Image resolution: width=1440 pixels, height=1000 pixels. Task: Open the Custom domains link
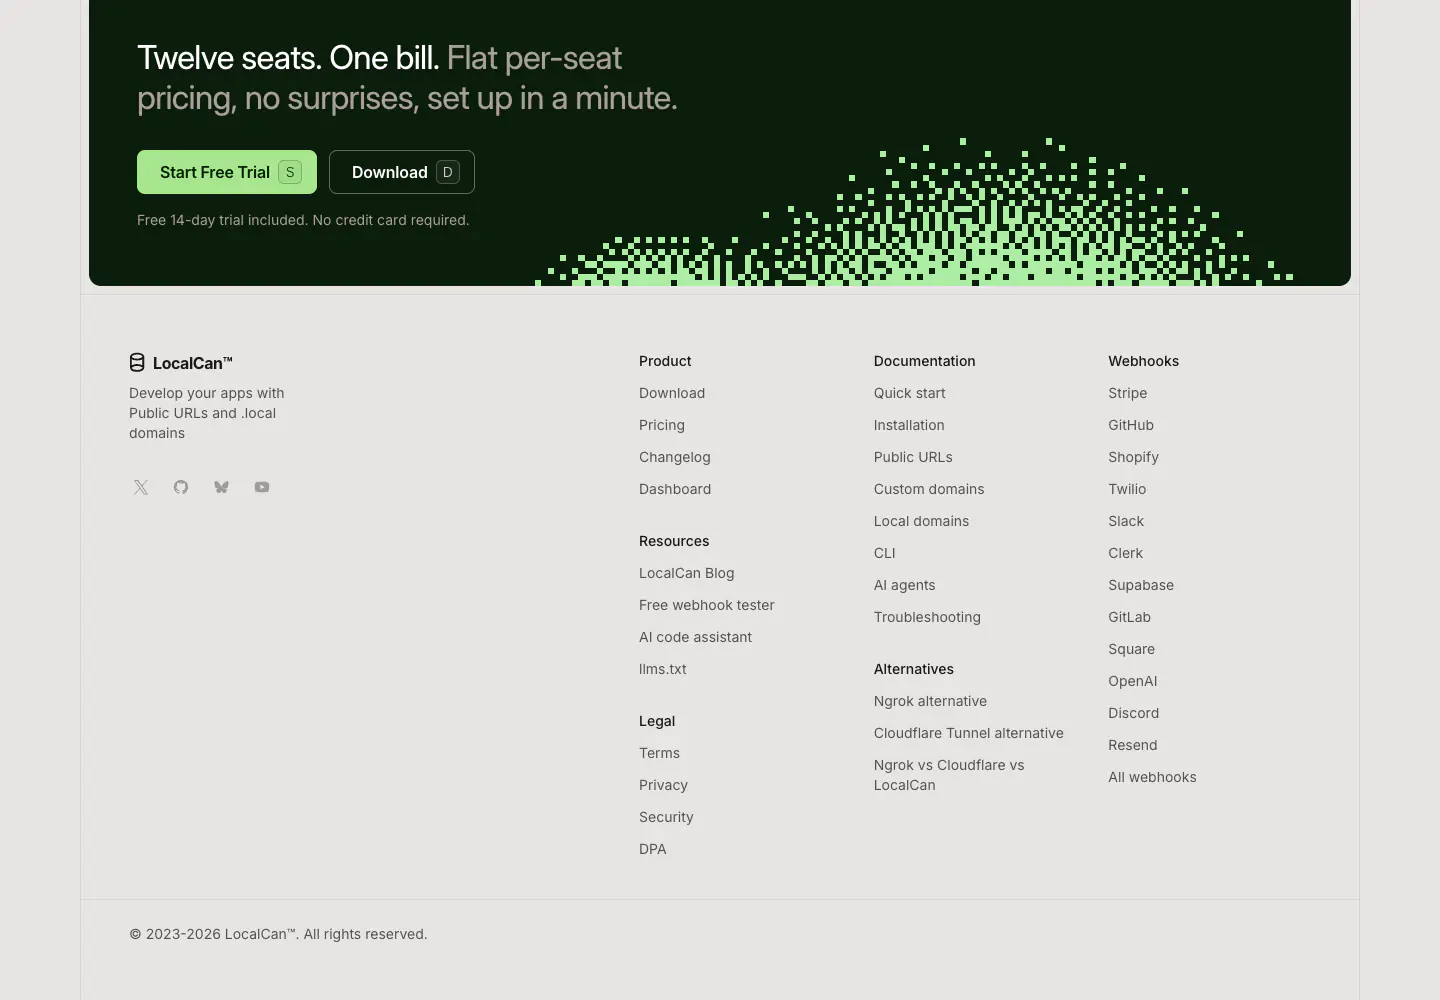929,489
